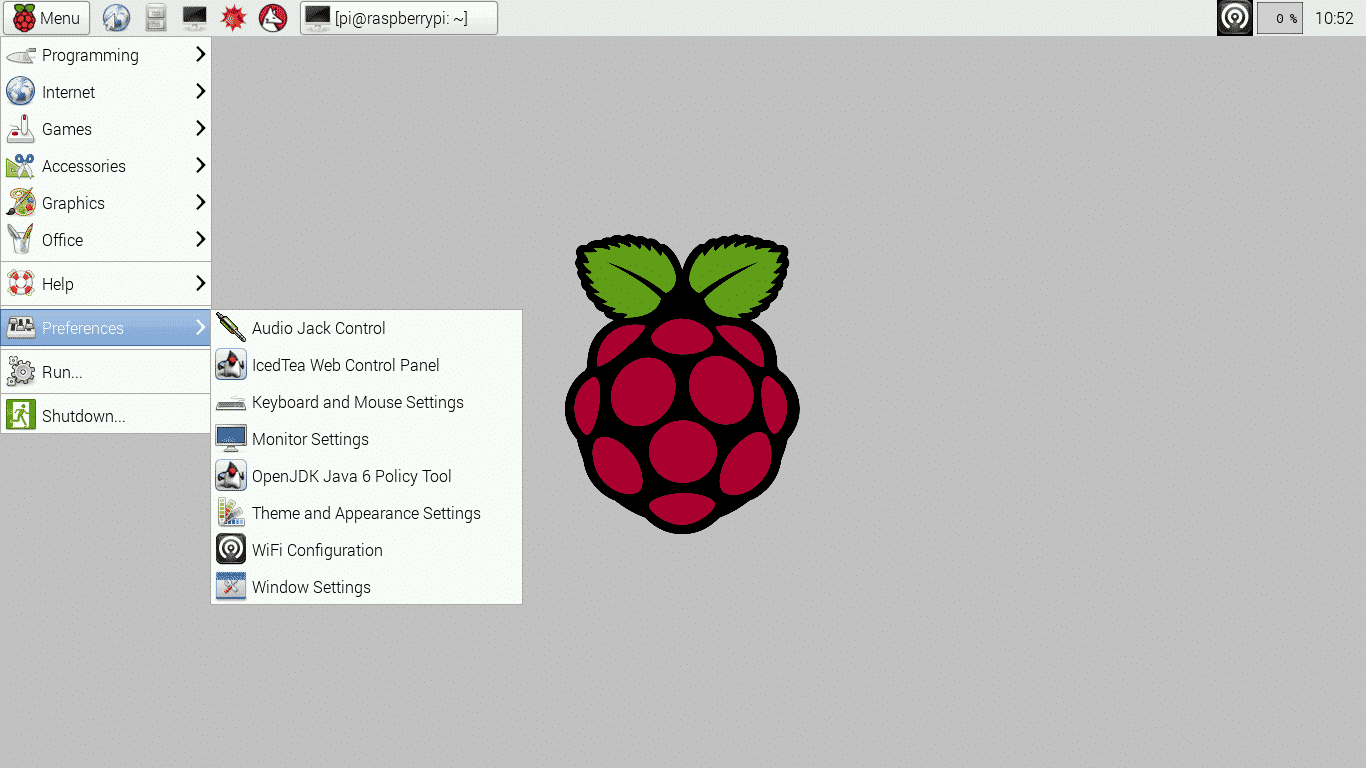Click the Internet globe category icon
The image size is (1366, 768).
21,92
